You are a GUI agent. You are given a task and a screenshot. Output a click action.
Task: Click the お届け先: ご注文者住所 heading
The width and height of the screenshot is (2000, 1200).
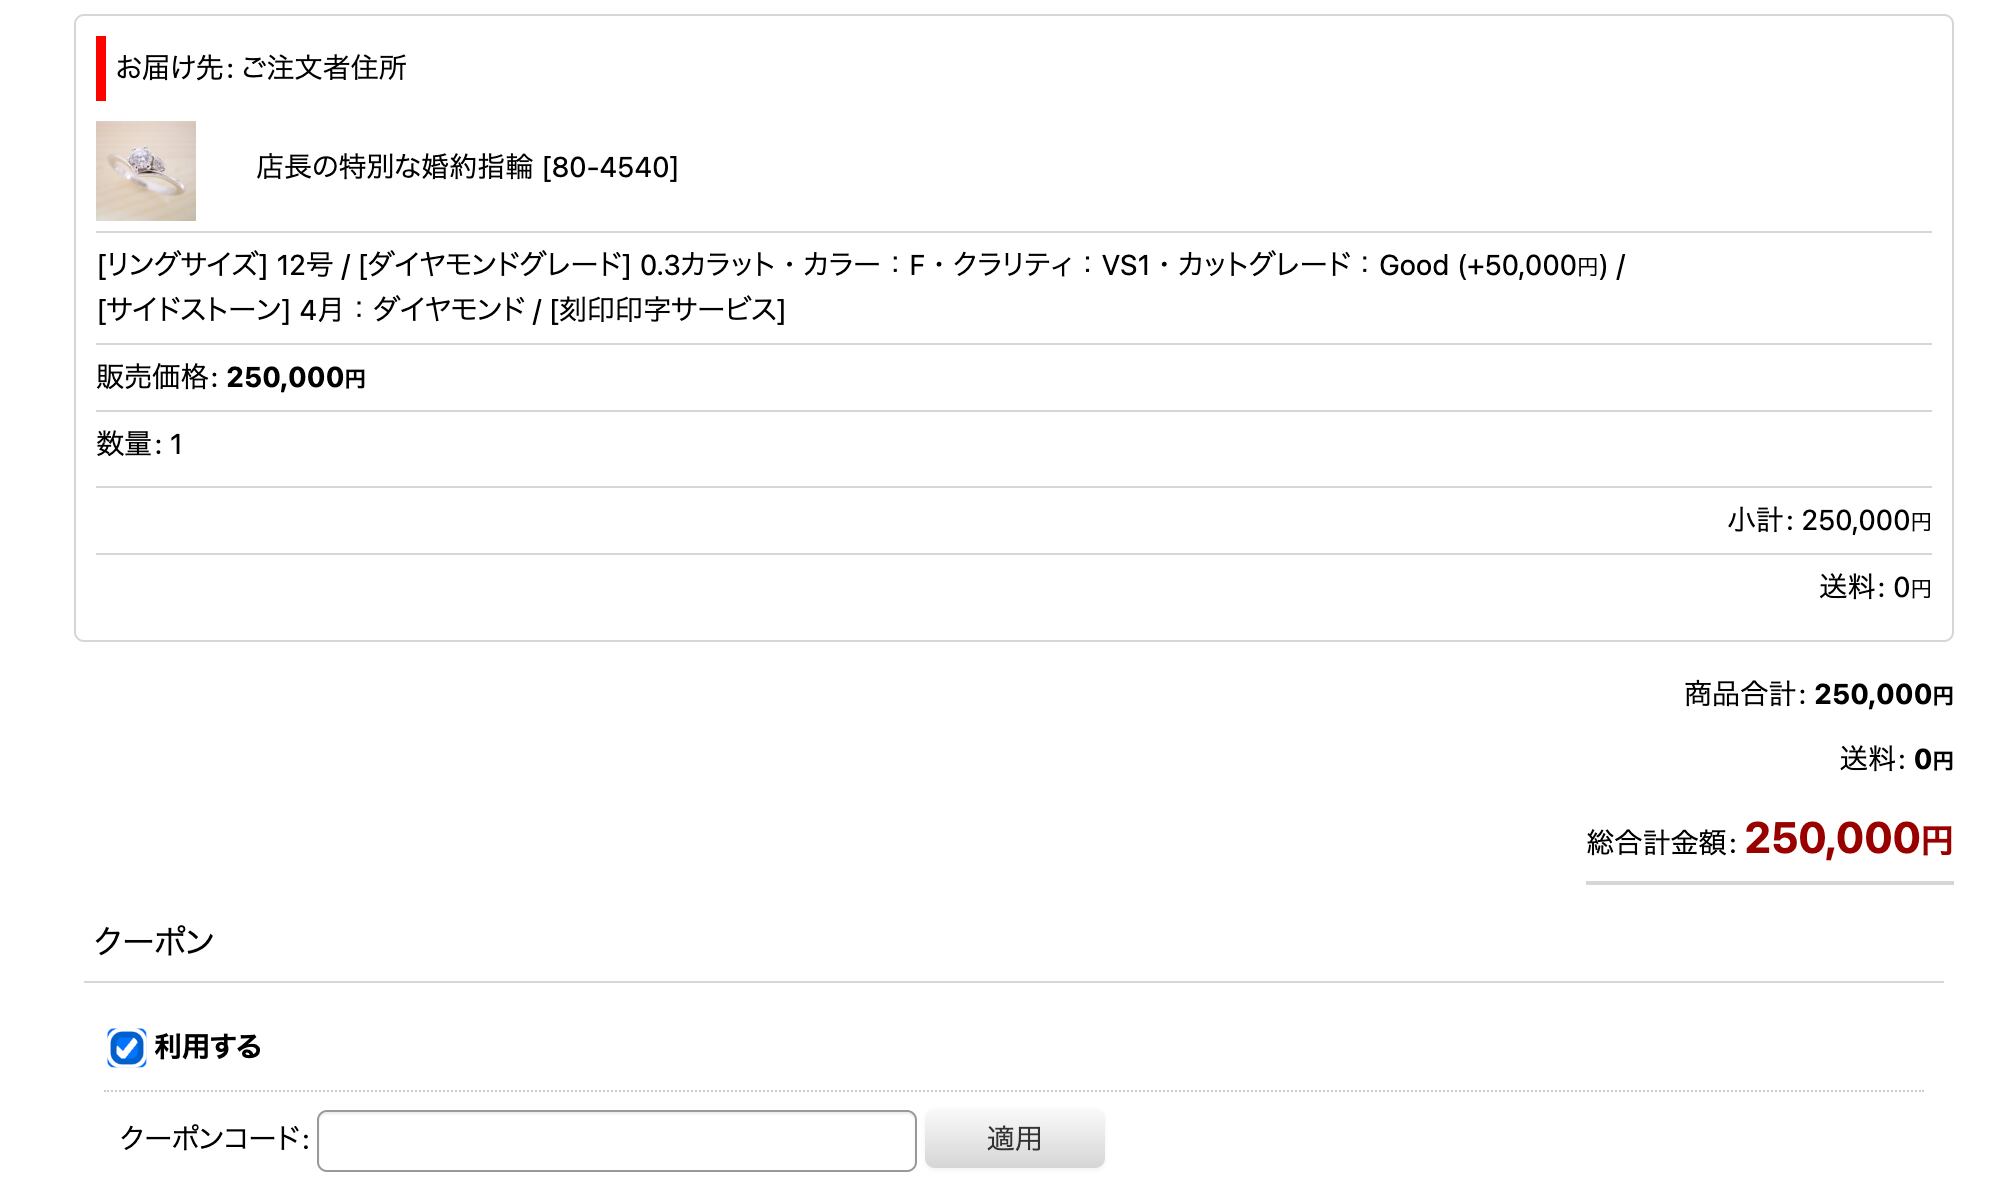pos(261,68)
